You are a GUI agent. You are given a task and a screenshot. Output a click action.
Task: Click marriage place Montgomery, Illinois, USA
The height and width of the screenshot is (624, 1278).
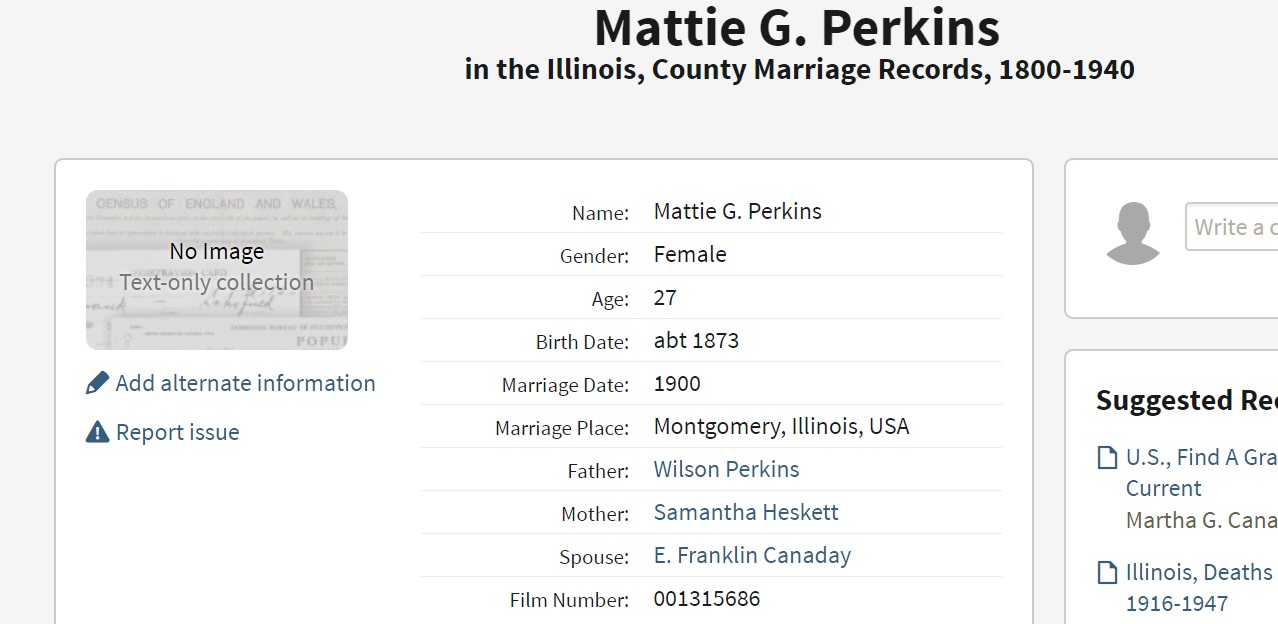tap(781, 427)
